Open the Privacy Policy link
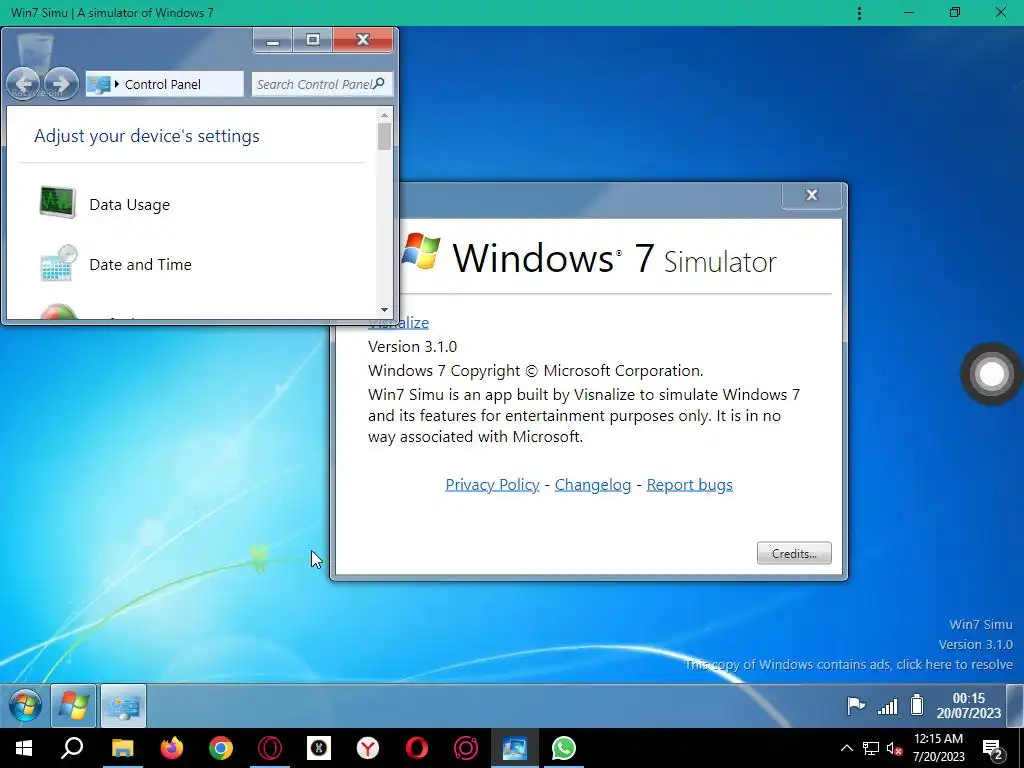1024x768 pixels. click(x=492, y=485)
